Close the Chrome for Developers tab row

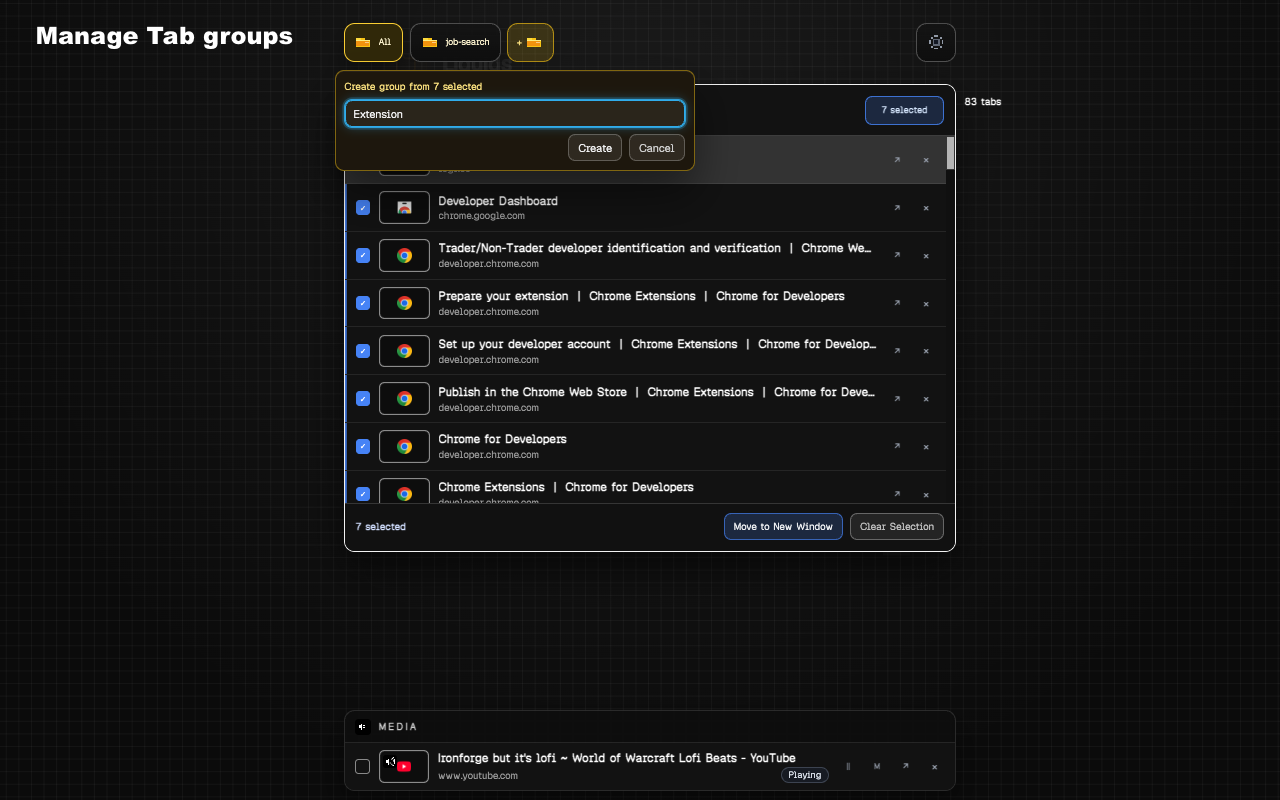pos(926,447)
